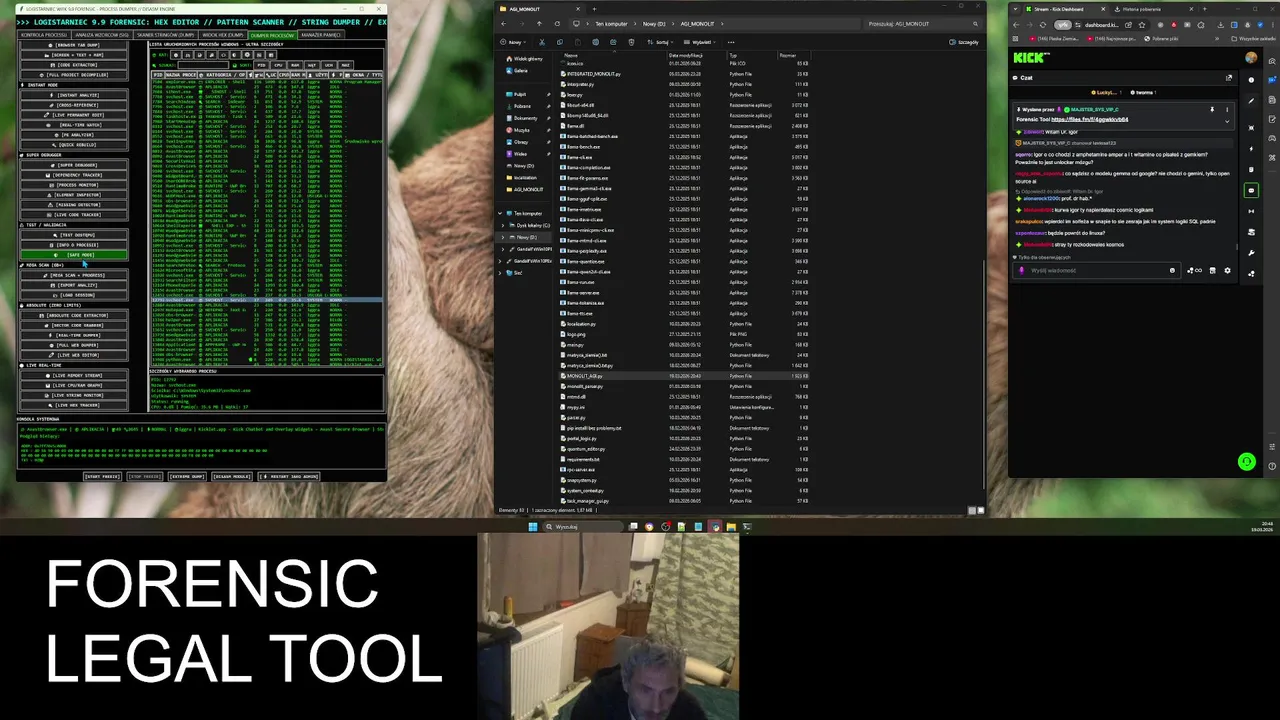1280x720 pixels.
Task: Click LIVE CPU/RAM GRAPH button
Action: tap(75, 385)
